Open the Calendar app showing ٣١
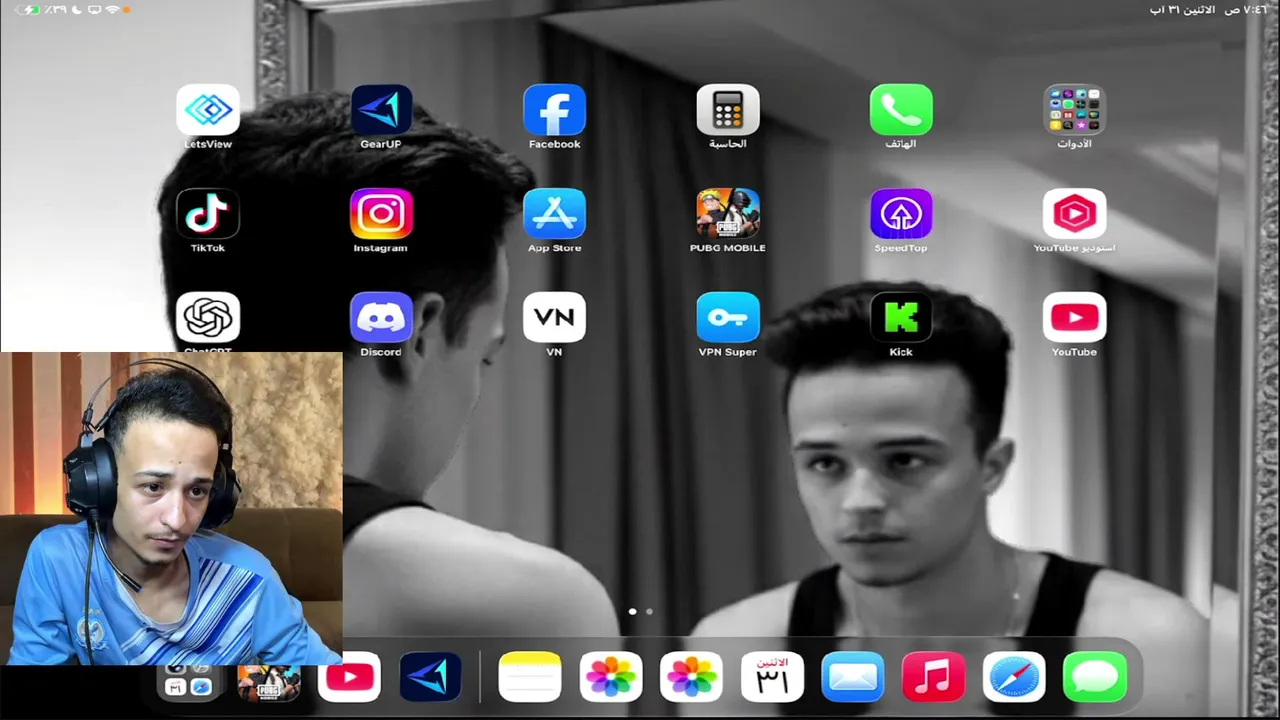Viewport: 1280px width, 720px height. click(772, 678)
